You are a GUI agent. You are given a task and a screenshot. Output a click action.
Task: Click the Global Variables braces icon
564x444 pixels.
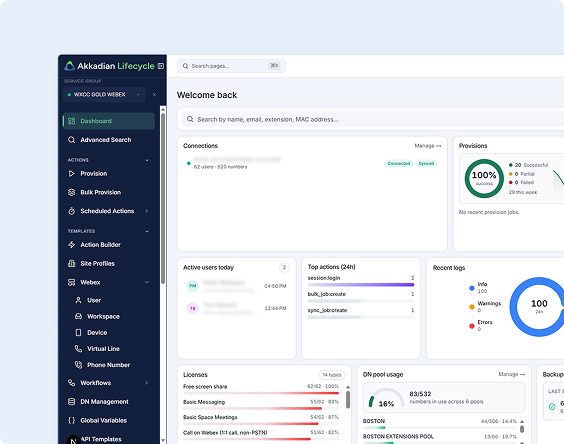pyautogui.click(x=72, y=420)
